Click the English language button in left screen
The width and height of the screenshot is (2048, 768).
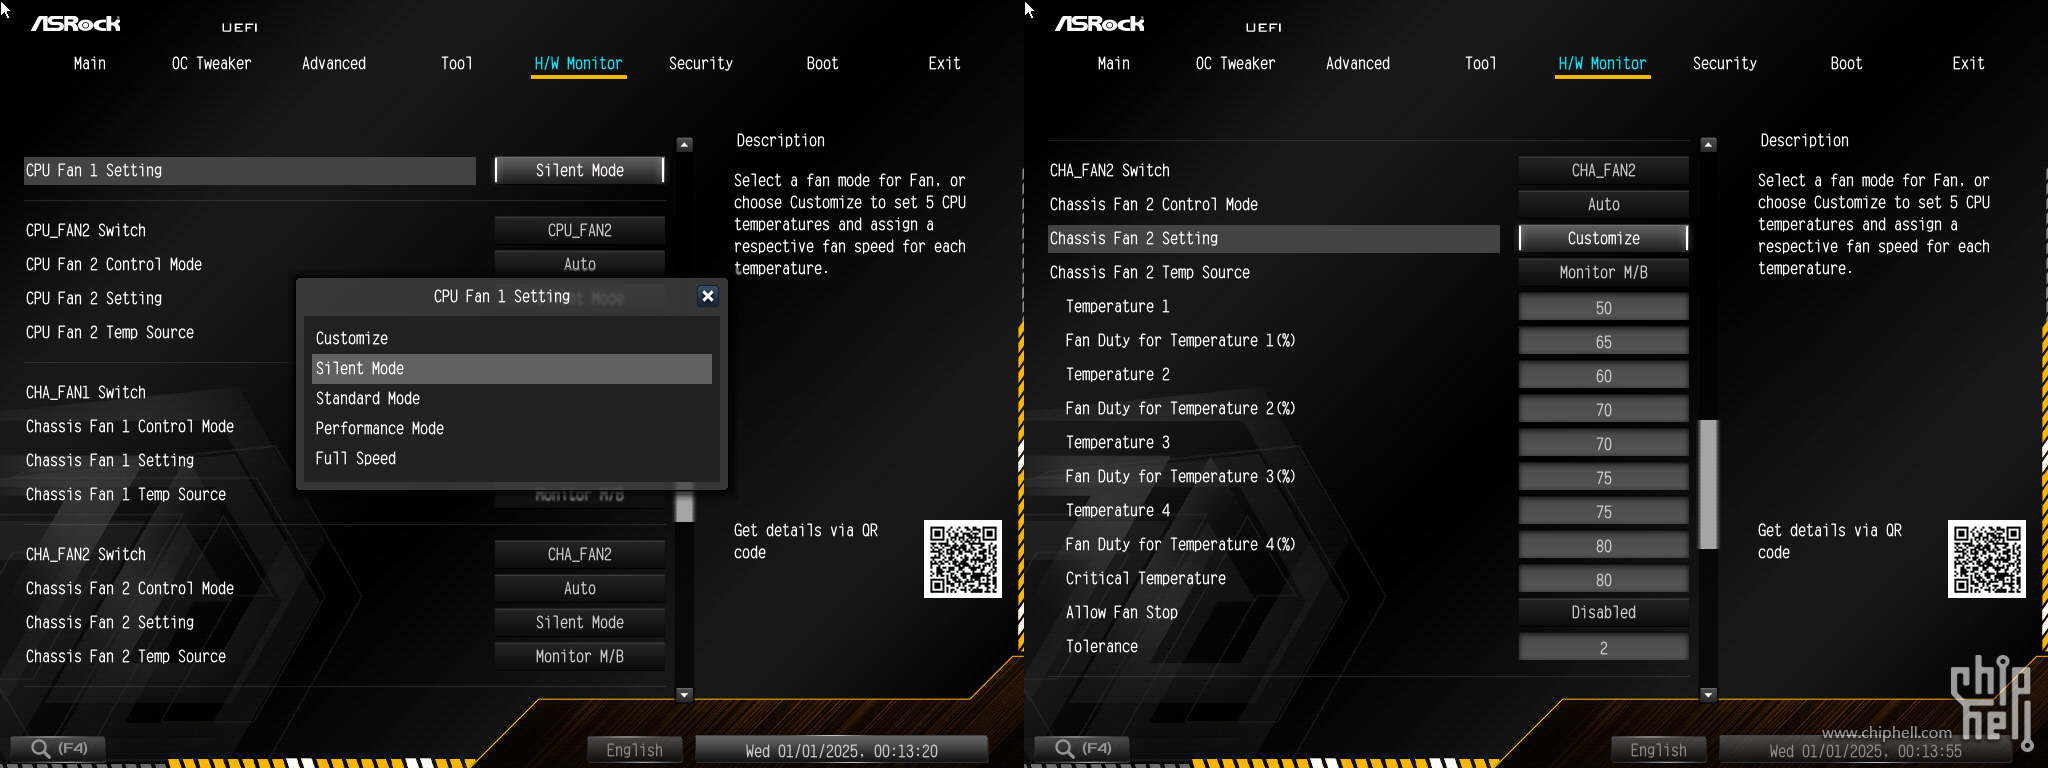tap(634, 750)
